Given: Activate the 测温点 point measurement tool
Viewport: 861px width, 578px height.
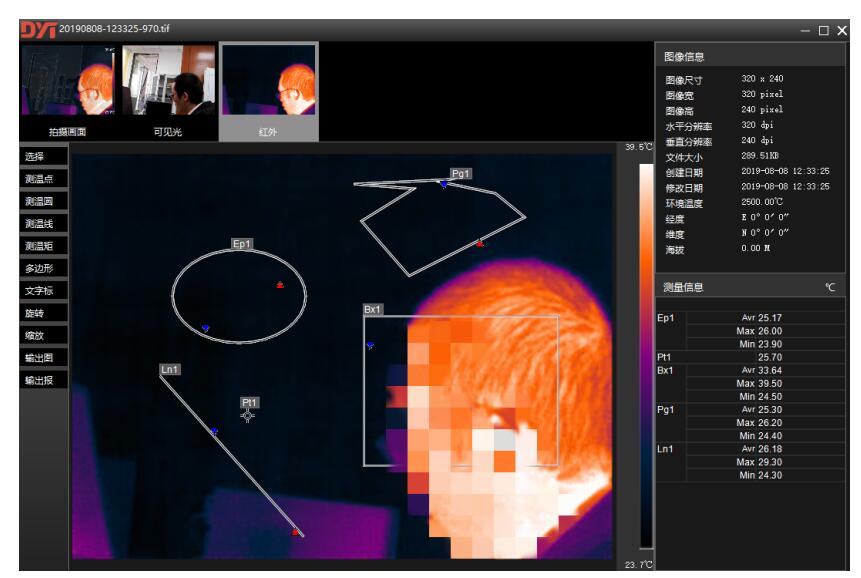Looking at the screenshot, I should coord(45,179).
